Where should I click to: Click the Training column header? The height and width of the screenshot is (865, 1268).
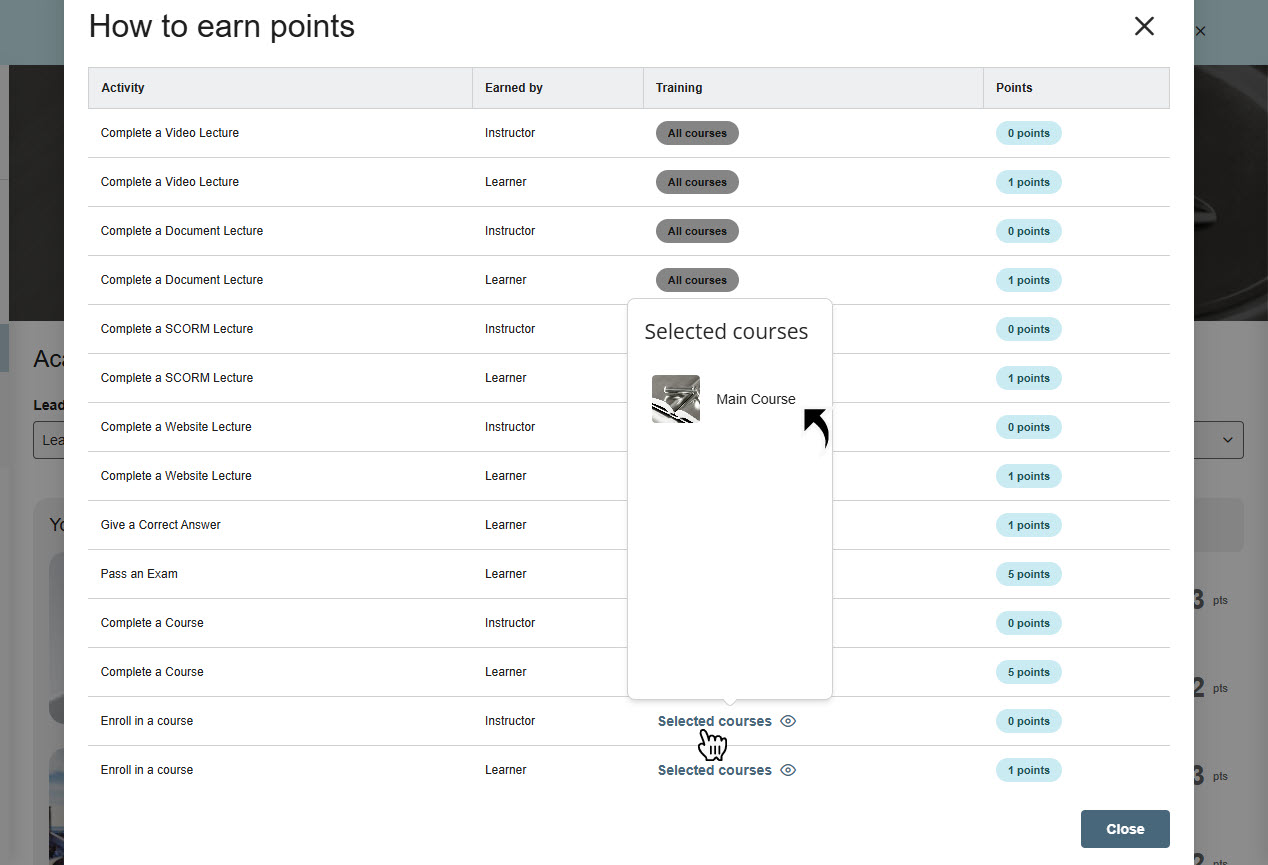(x=679, y=88)
